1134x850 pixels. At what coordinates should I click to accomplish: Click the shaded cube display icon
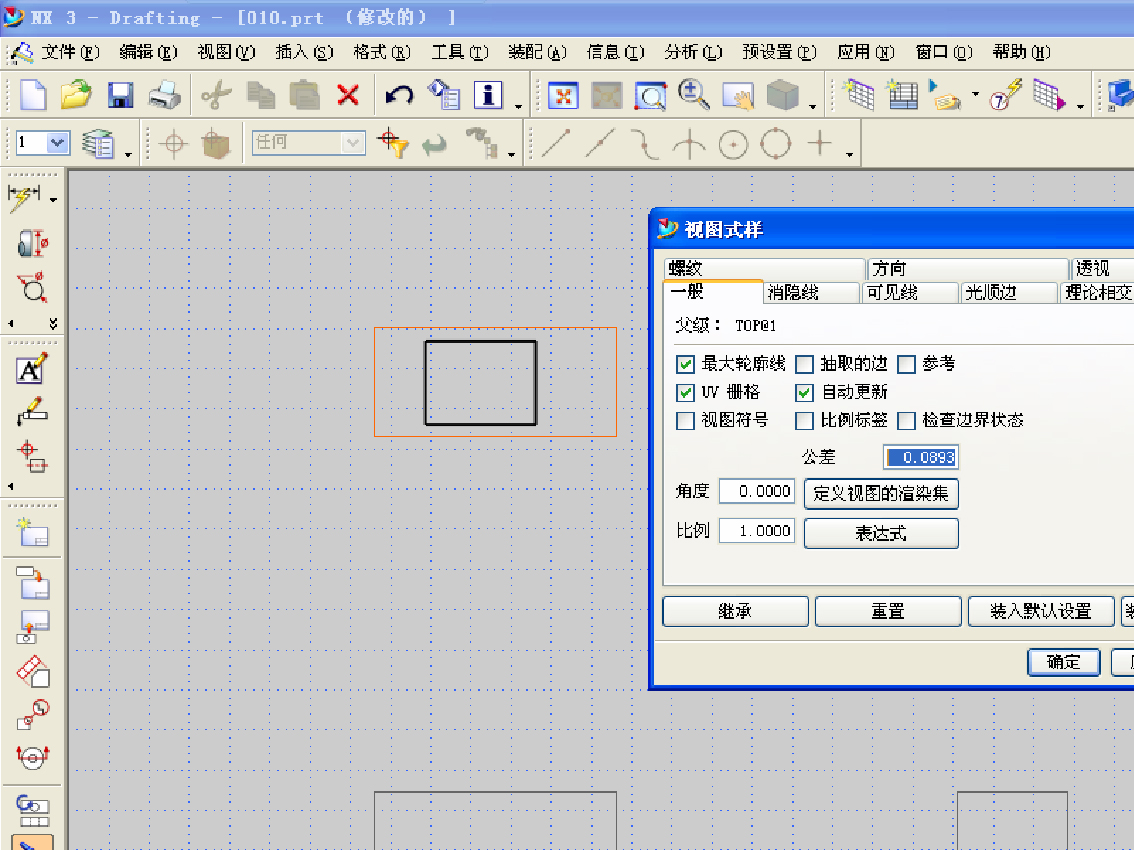782,95
